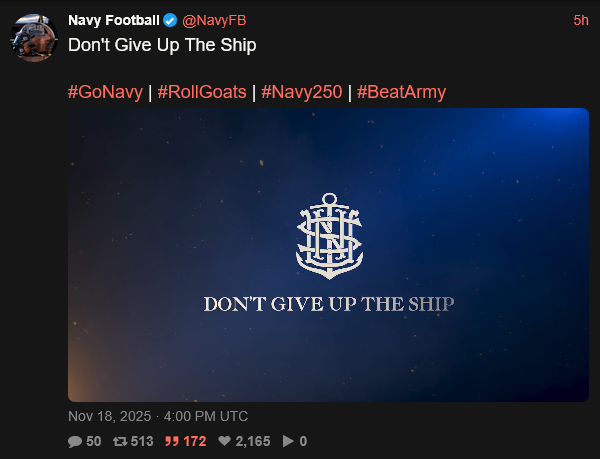Click the red quote marks icon

pos(172,441)
